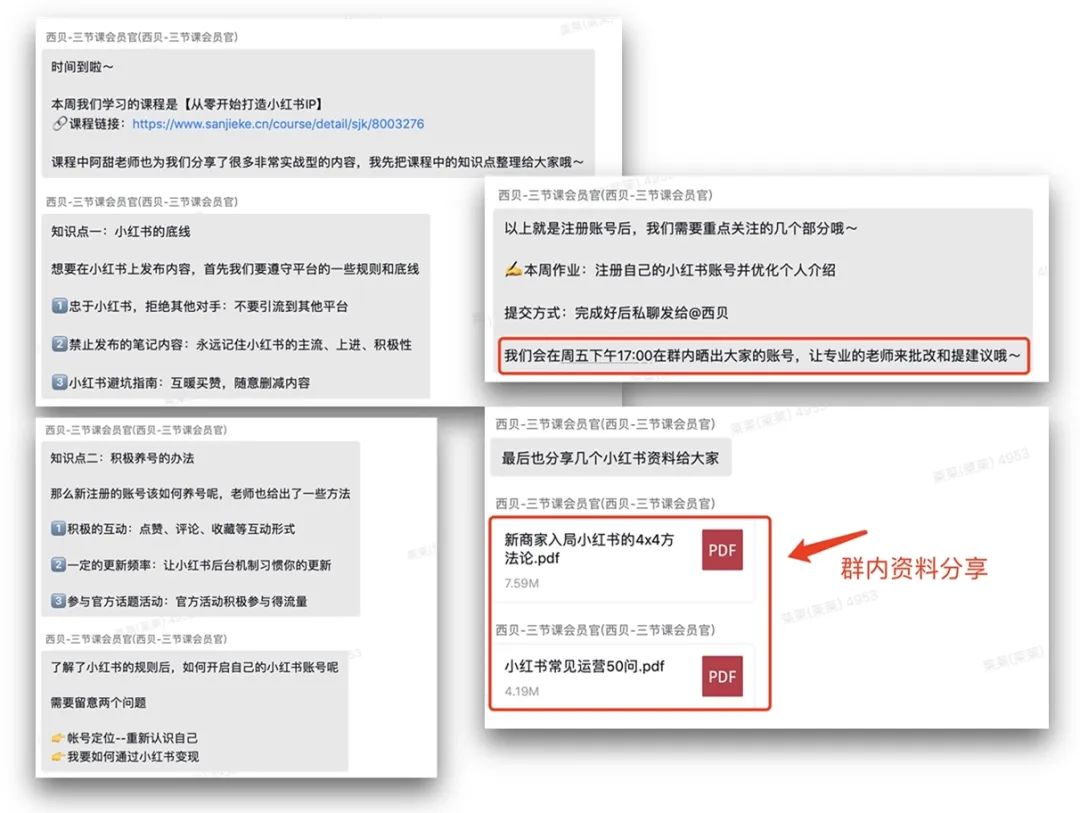Screen dimensions: 1080x813
Task: Click the link chain emoji before 课程链接
Action: pos(59,123)
